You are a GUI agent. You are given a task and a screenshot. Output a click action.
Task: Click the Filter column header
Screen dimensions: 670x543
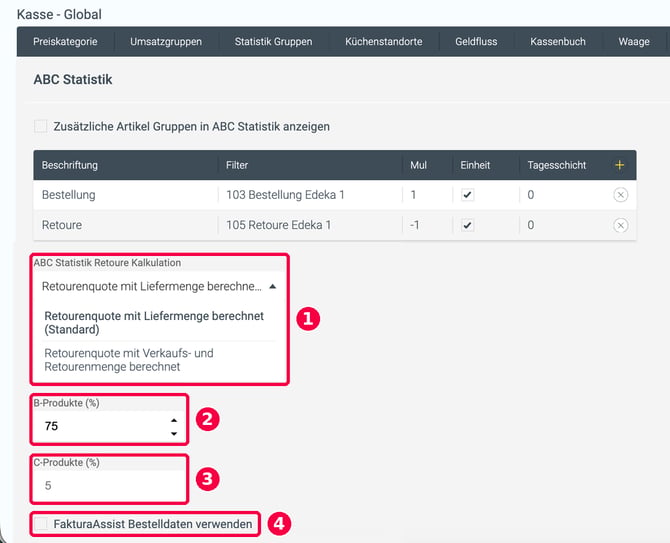pyautogui.click(x=237, y=165)
